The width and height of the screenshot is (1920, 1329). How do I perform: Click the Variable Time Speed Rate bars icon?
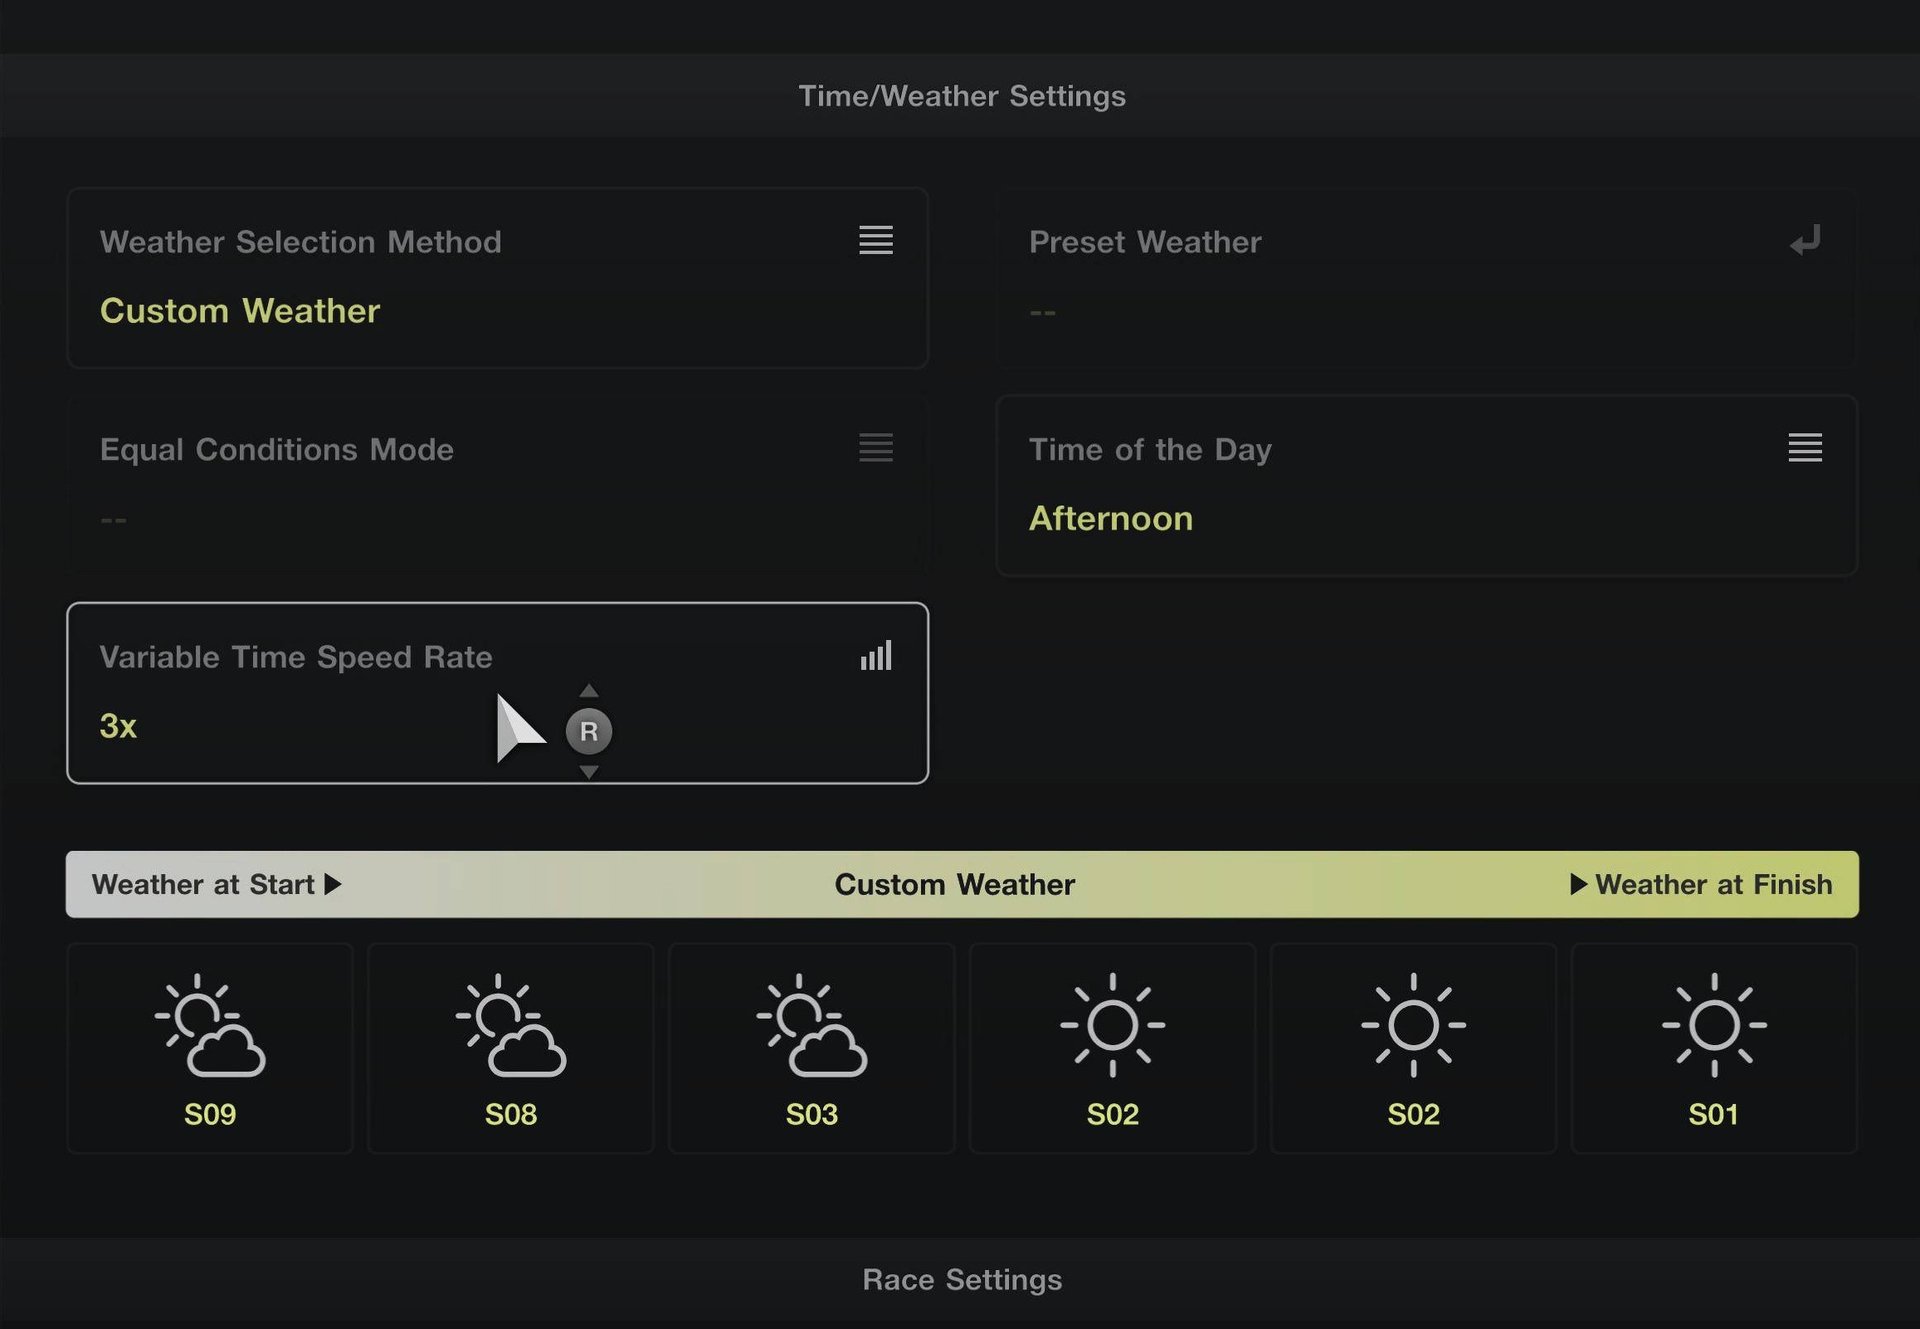(875, 656)
